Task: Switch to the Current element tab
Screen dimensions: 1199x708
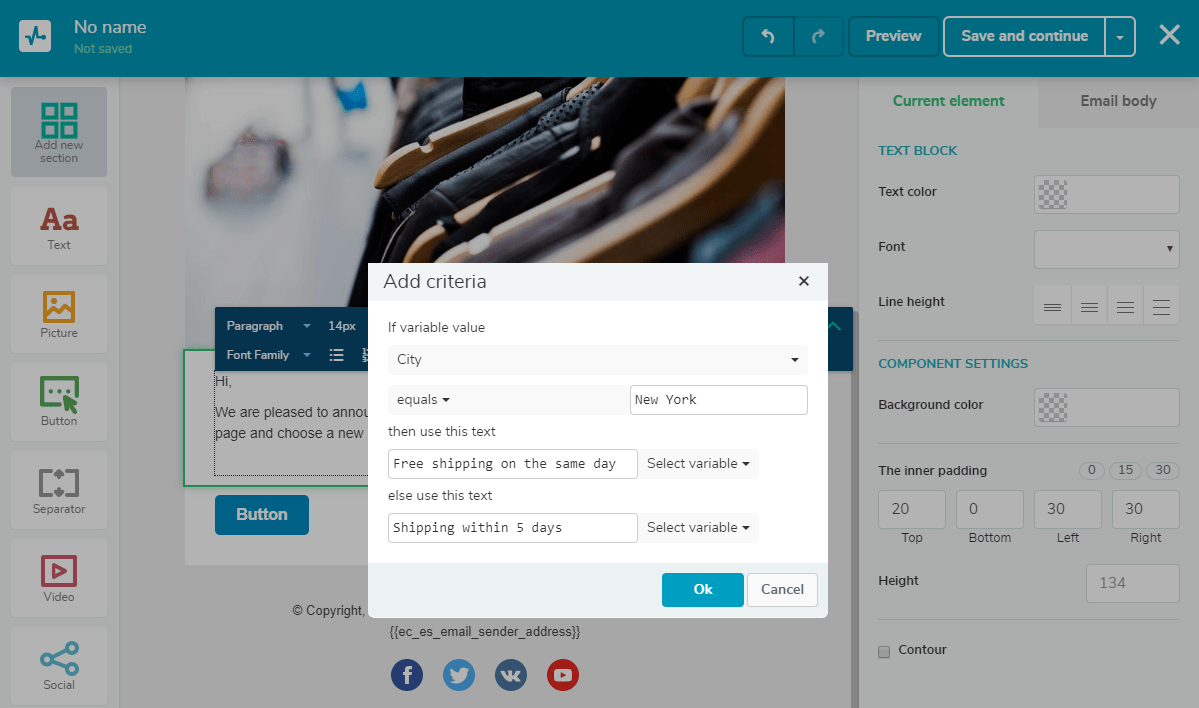Action: click(x=948, y=100)
